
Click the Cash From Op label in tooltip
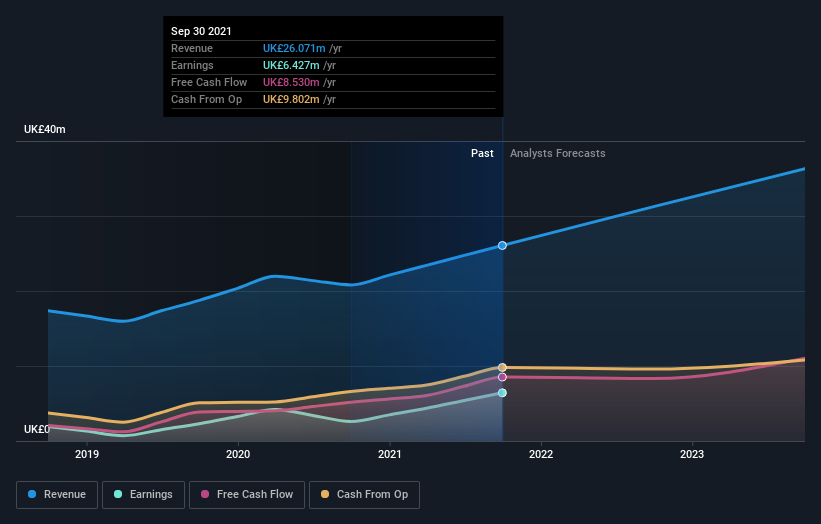206,99
